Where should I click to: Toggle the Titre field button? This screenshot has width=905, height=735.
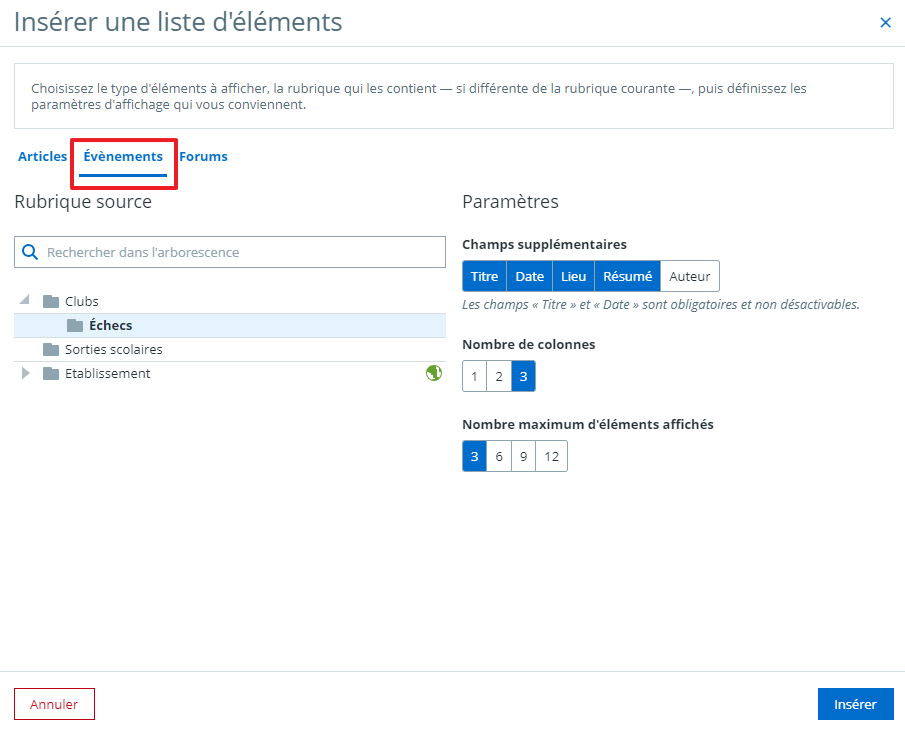click(x=484, y=276)
